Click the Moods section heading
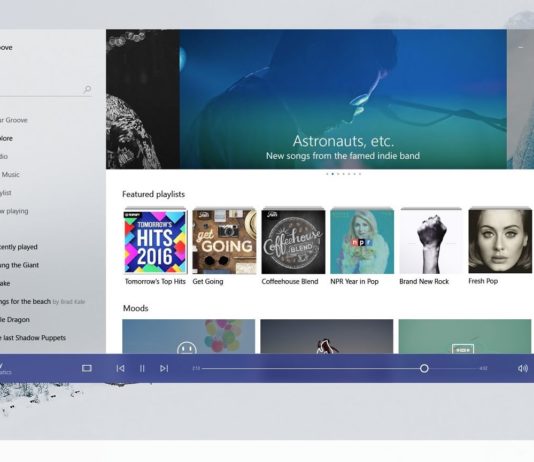534x462 pixels. pos(136,308)
